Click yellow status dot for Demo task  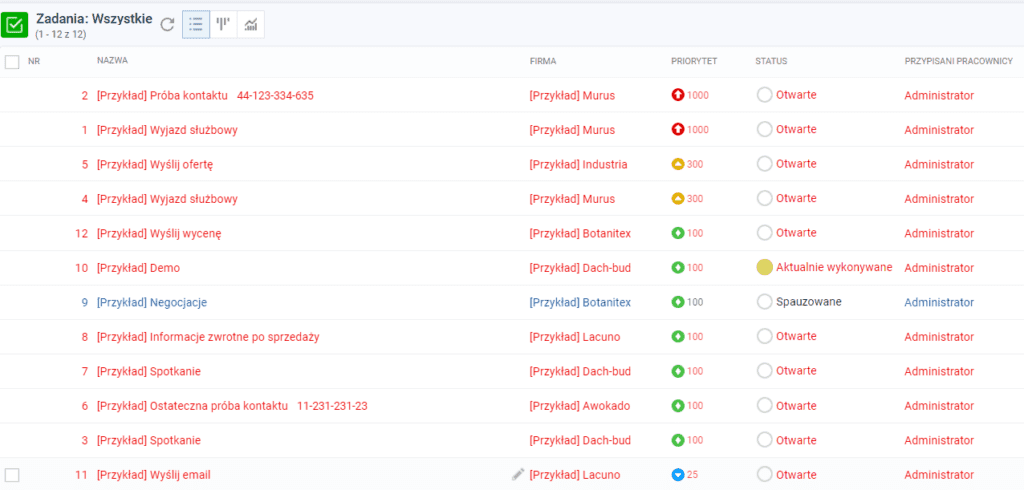tap(765, 267)
